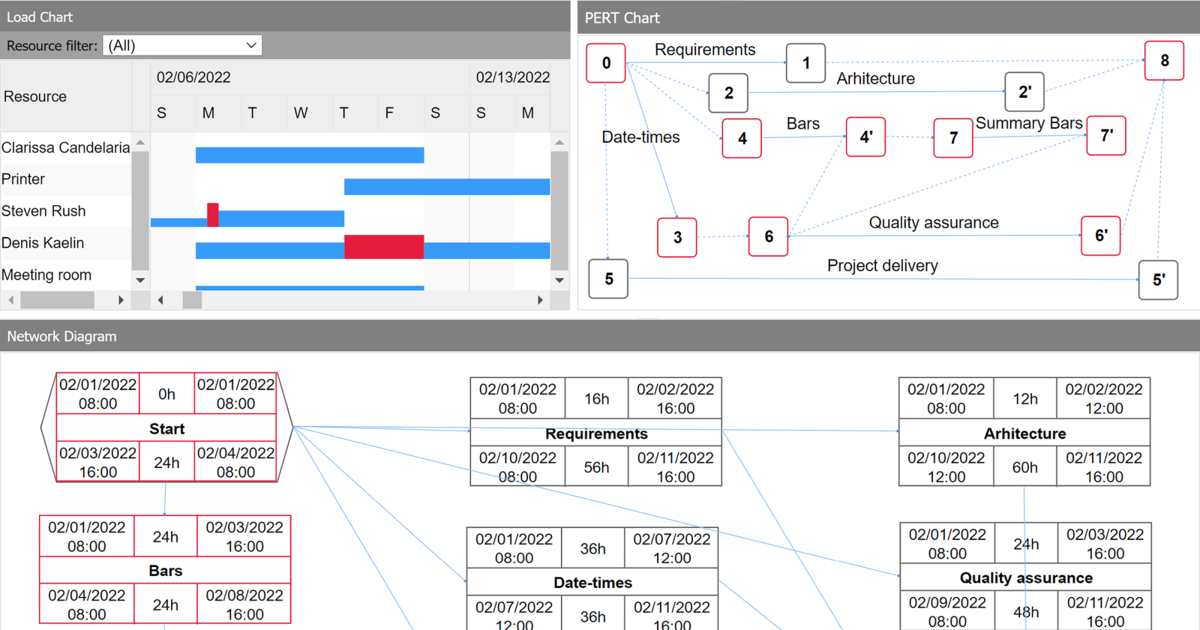Click the blue bar on the Printer row
The height and width of the screenshot is (630, 1200).
click(x=446, y=185)
